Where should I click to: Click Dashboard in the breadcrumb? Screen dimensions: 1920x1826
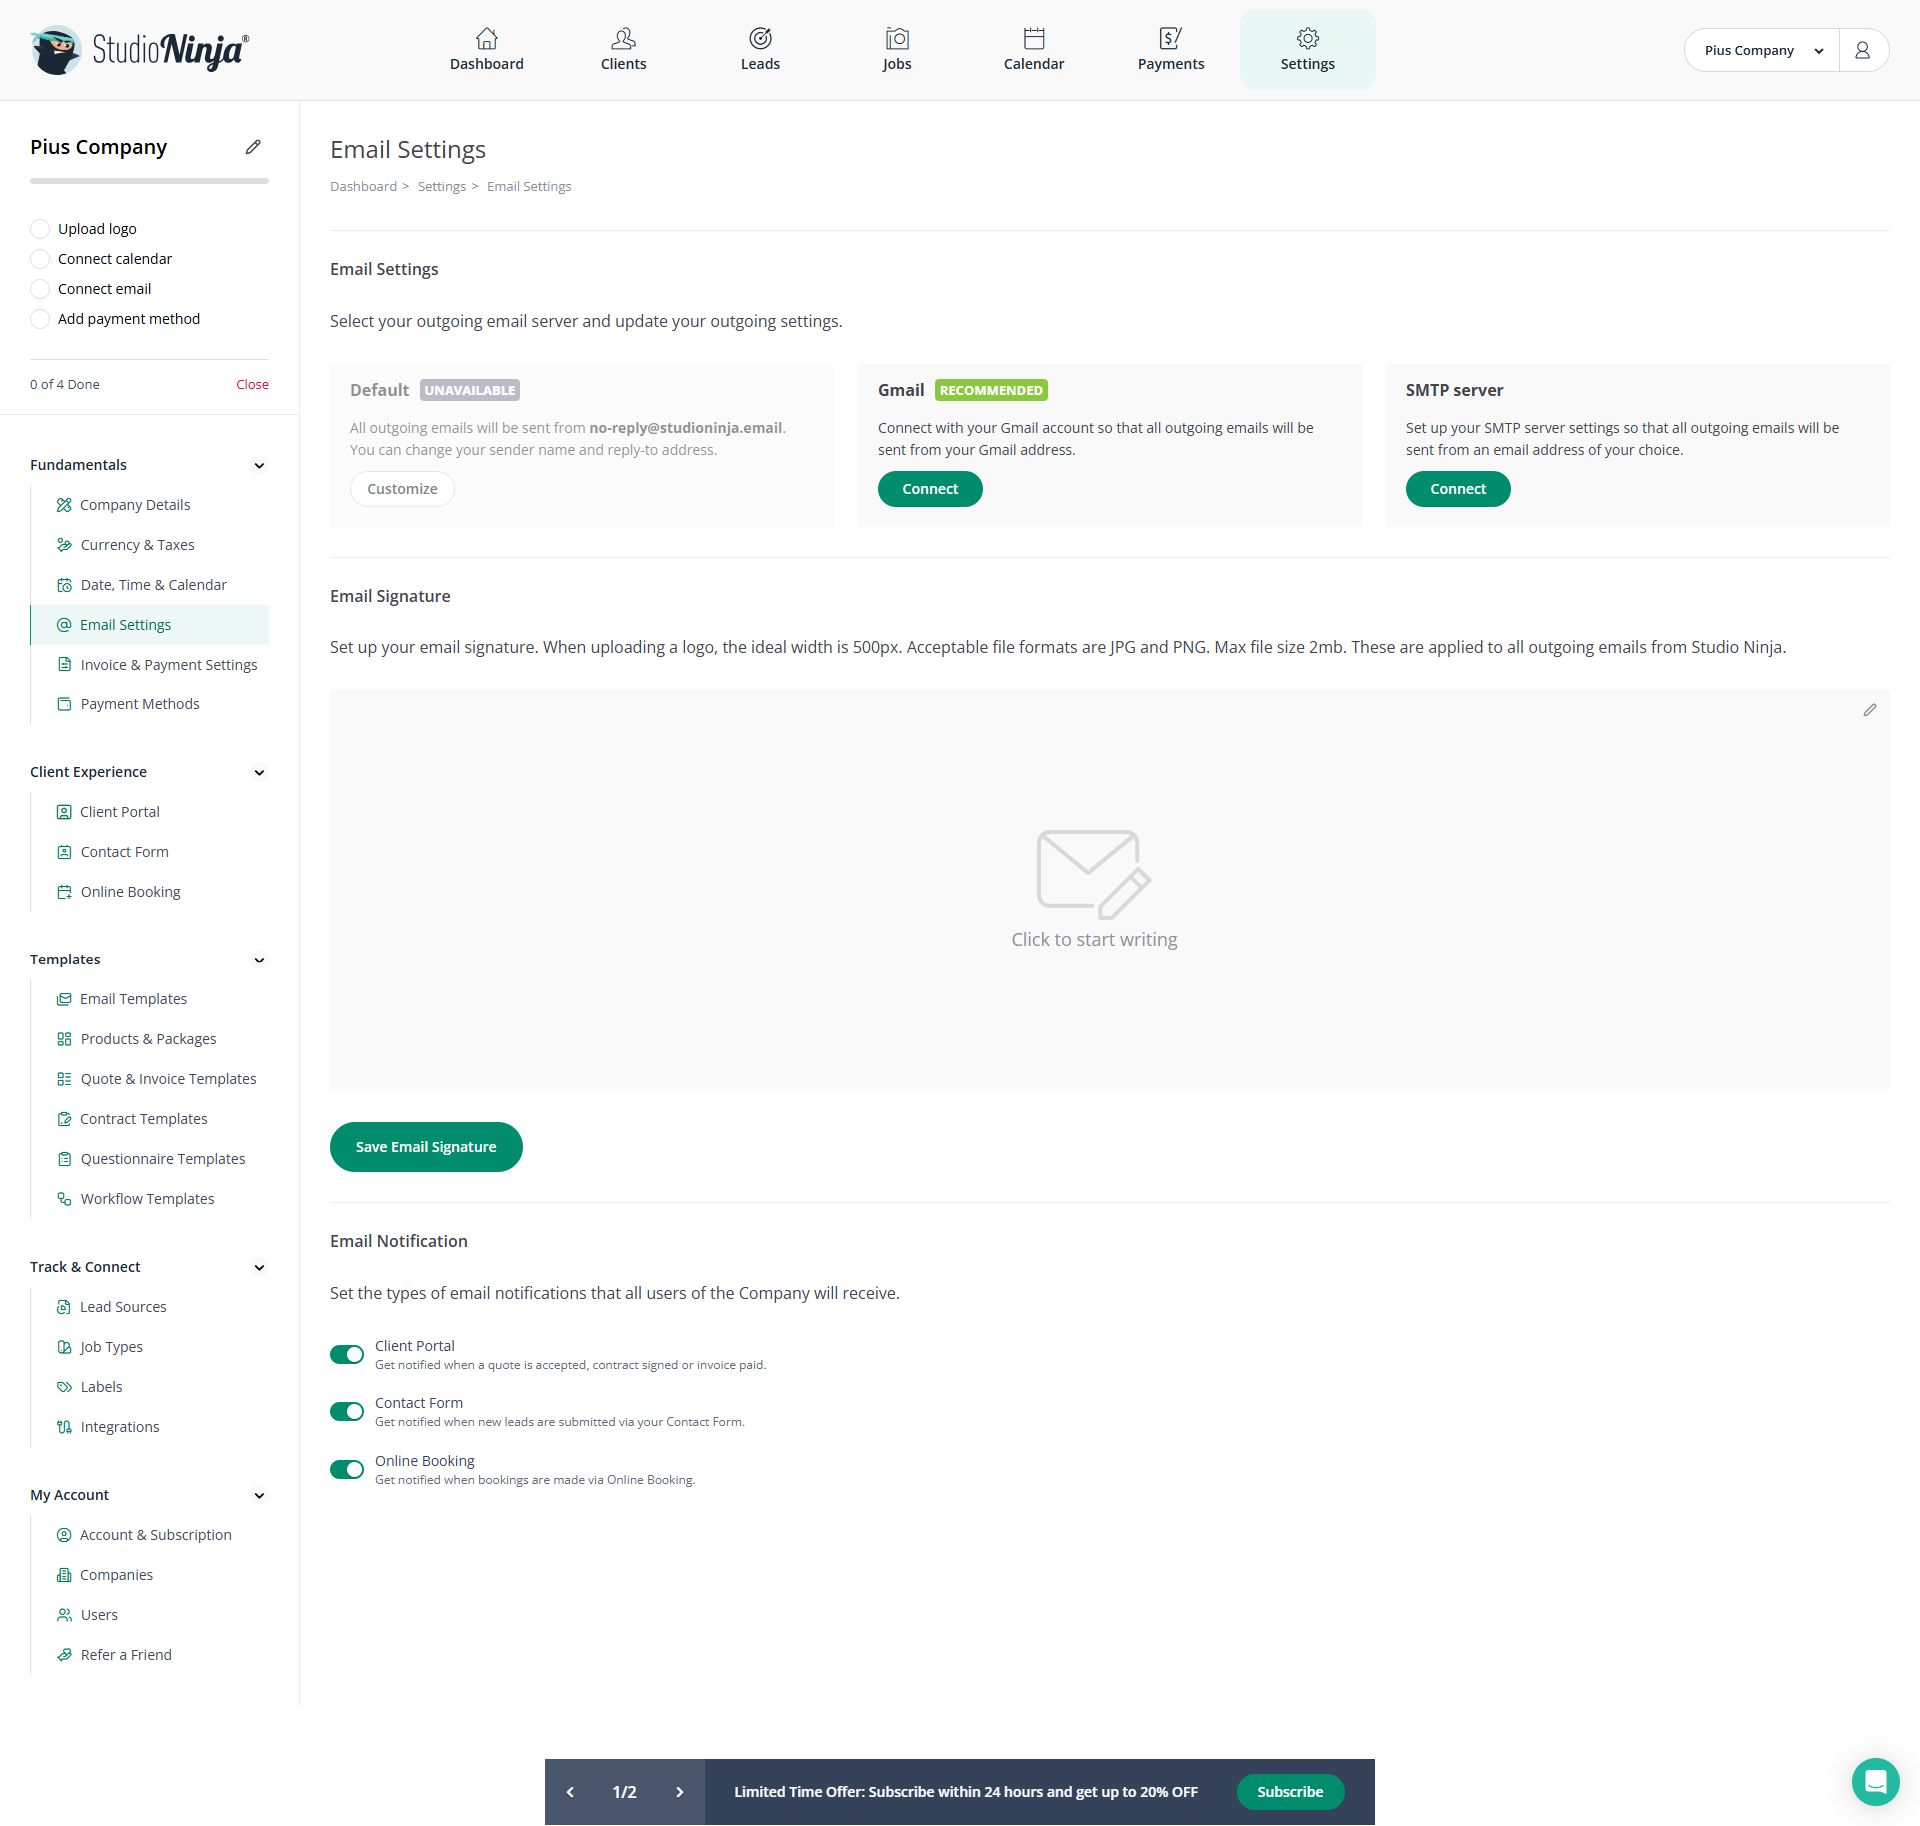tap(363, 186)
